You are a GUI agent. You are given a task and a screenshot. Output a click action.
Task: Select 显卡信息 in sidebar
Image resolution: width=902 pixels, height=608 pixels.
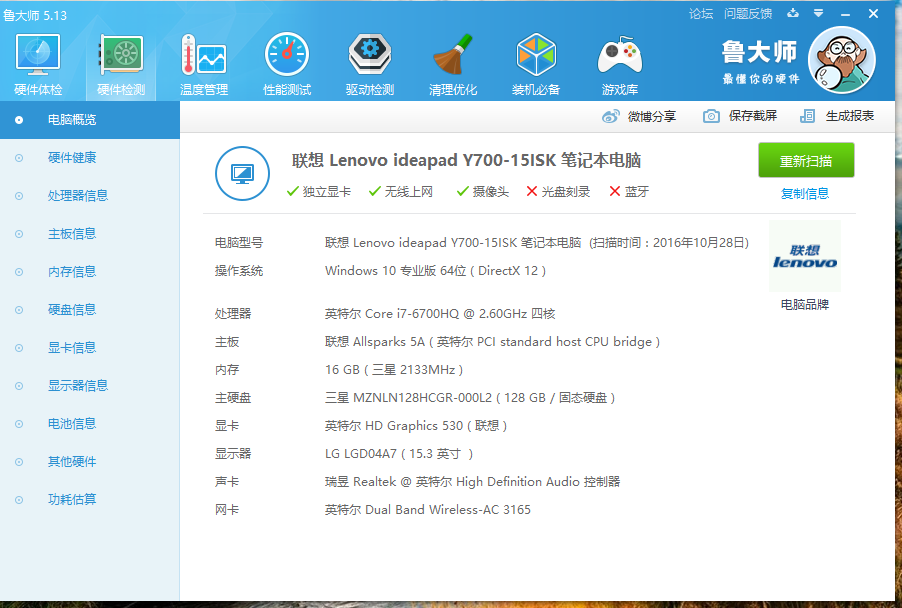90,347
